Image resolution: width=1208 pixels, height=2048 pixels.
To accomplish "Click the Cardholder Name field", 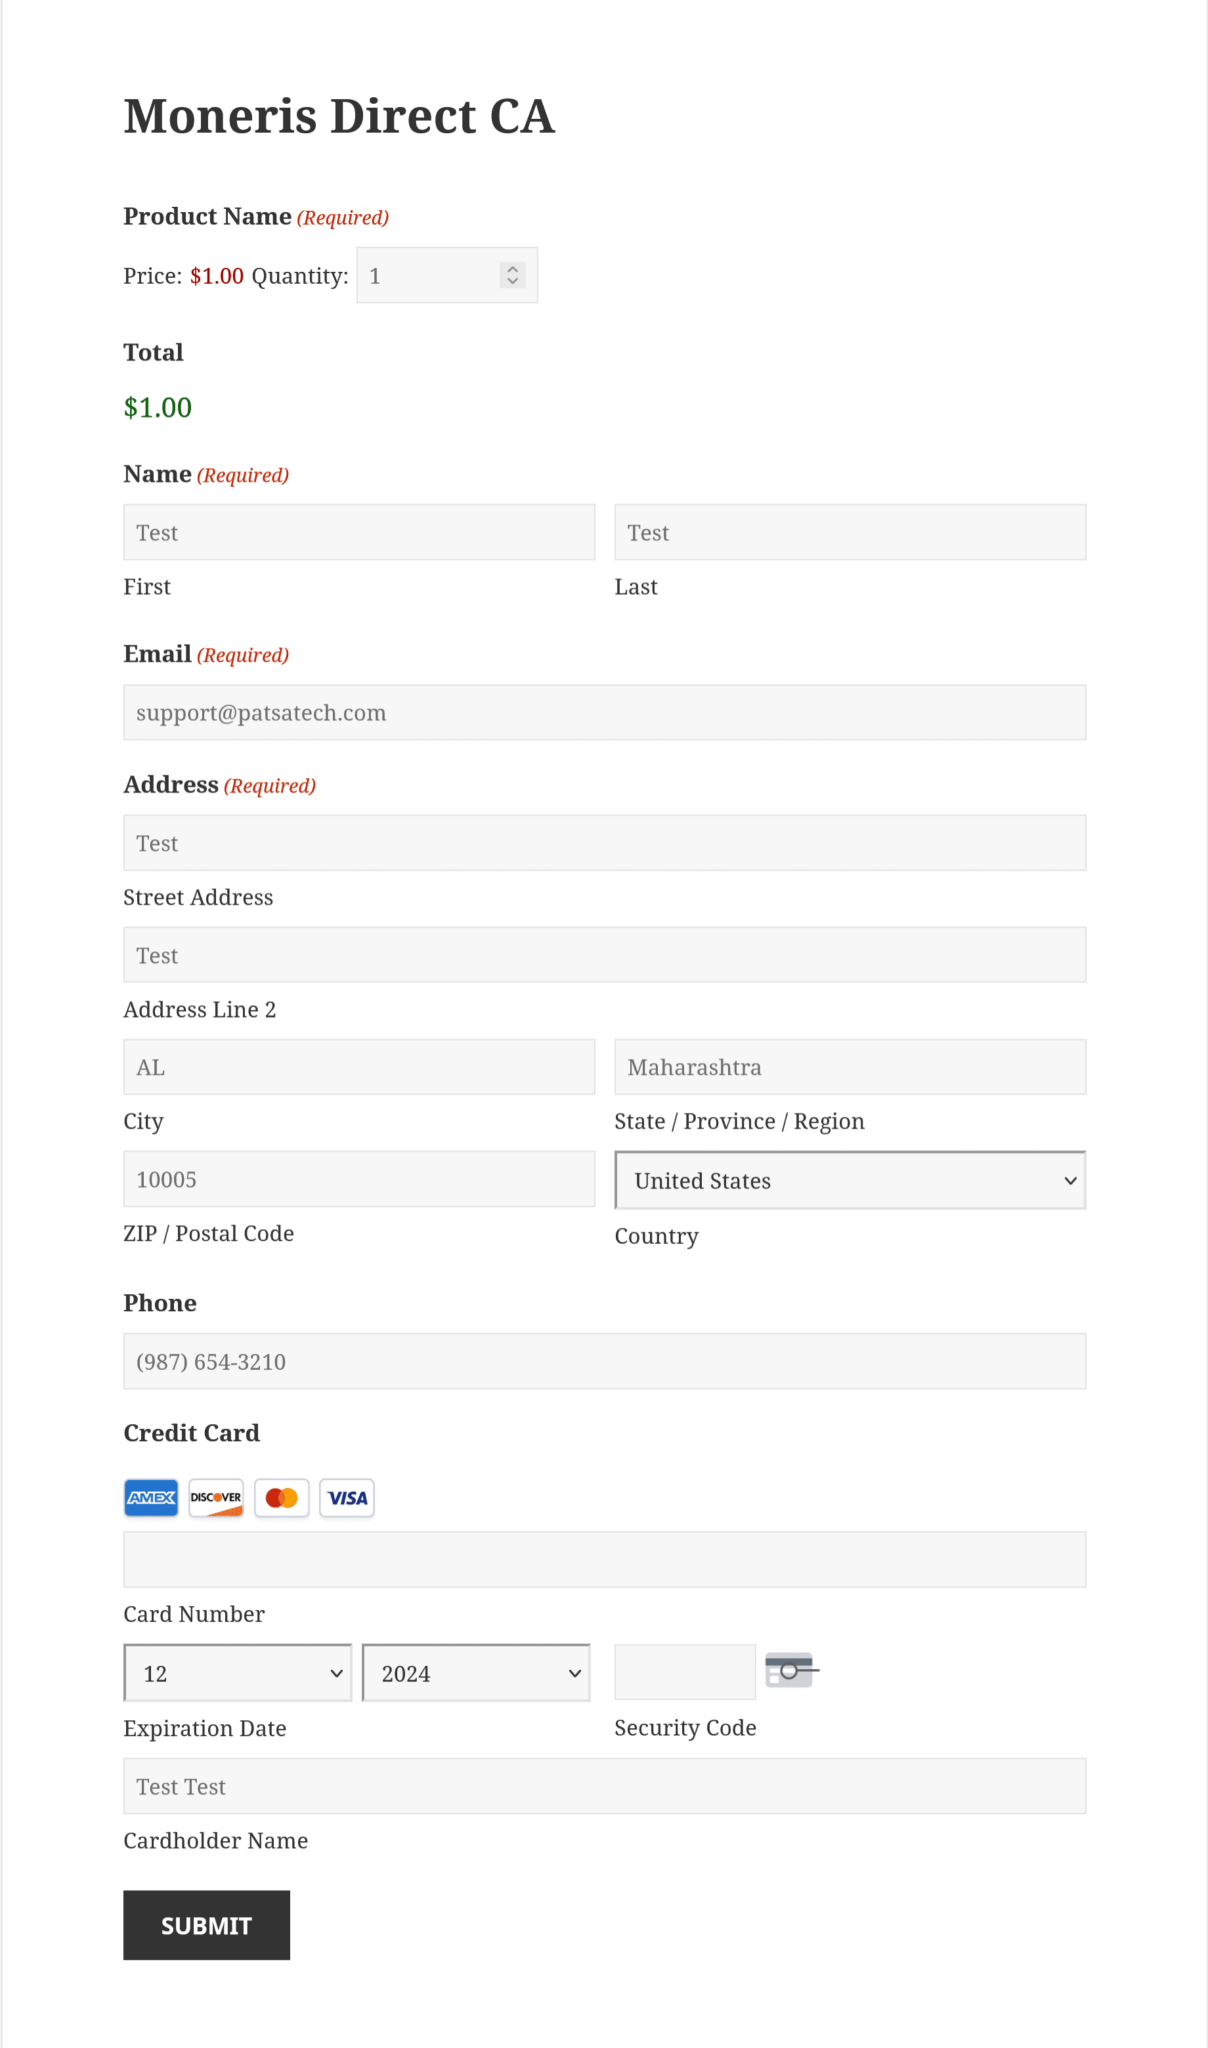I will tap(604, 1785).
